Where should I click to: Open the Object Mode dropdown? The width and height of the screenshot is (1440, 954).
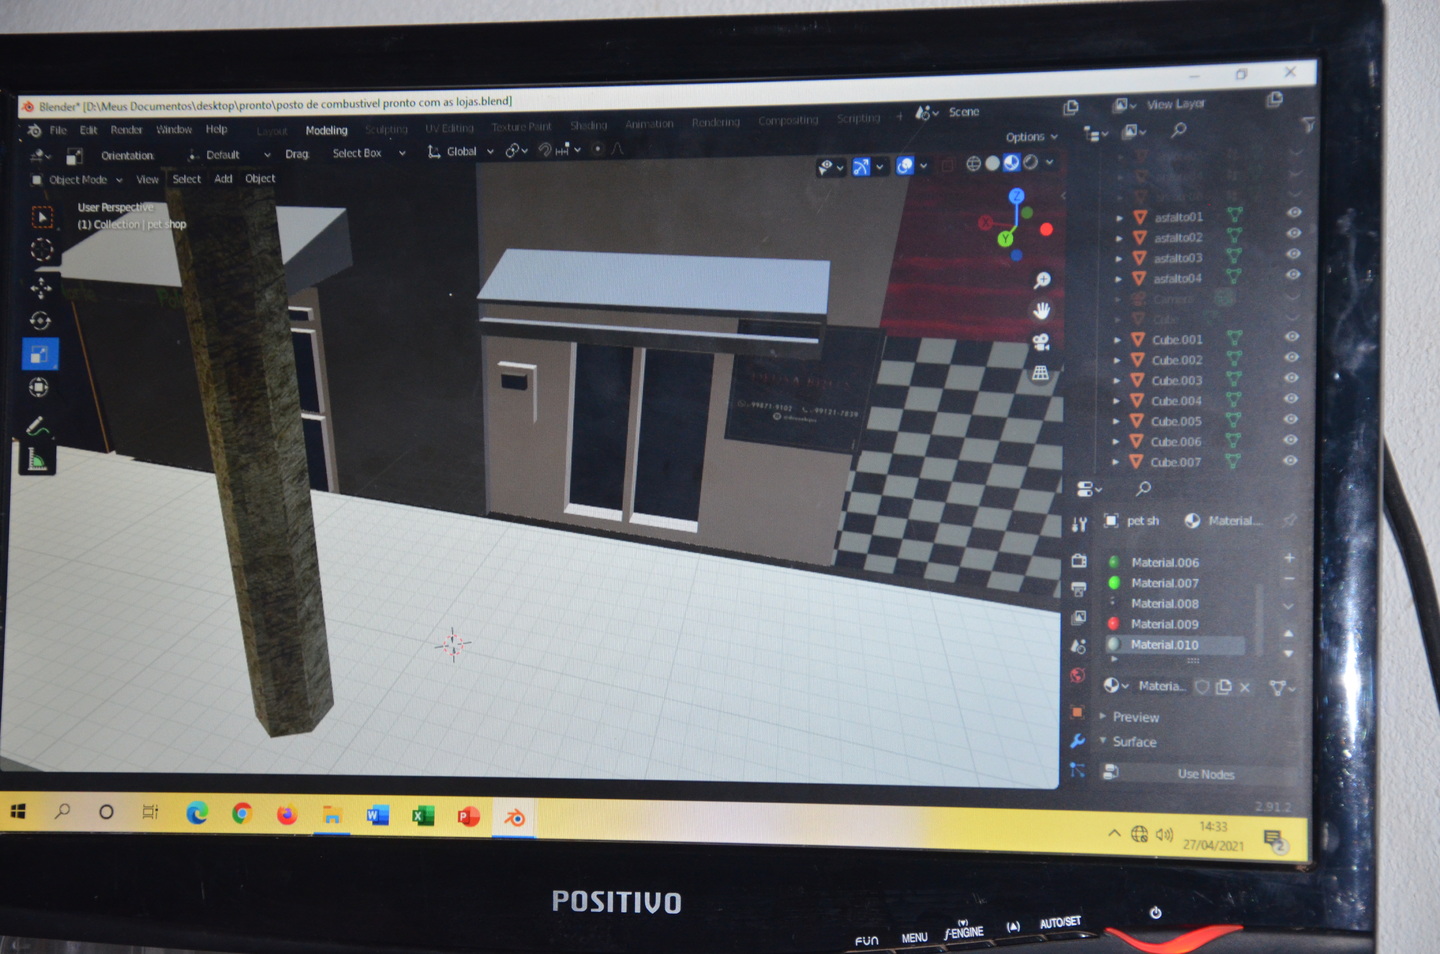[77, 180]
